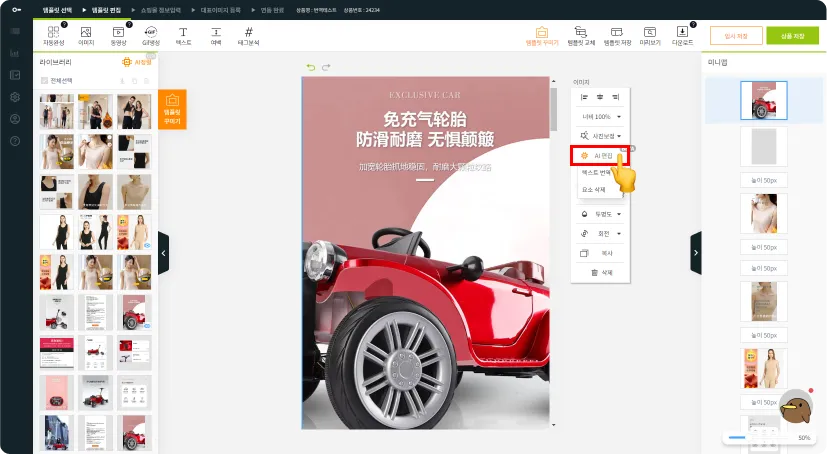Open the 투명도 opacity dropdown
This screenshot has width=827, height=454.
[x=601, y=214]
